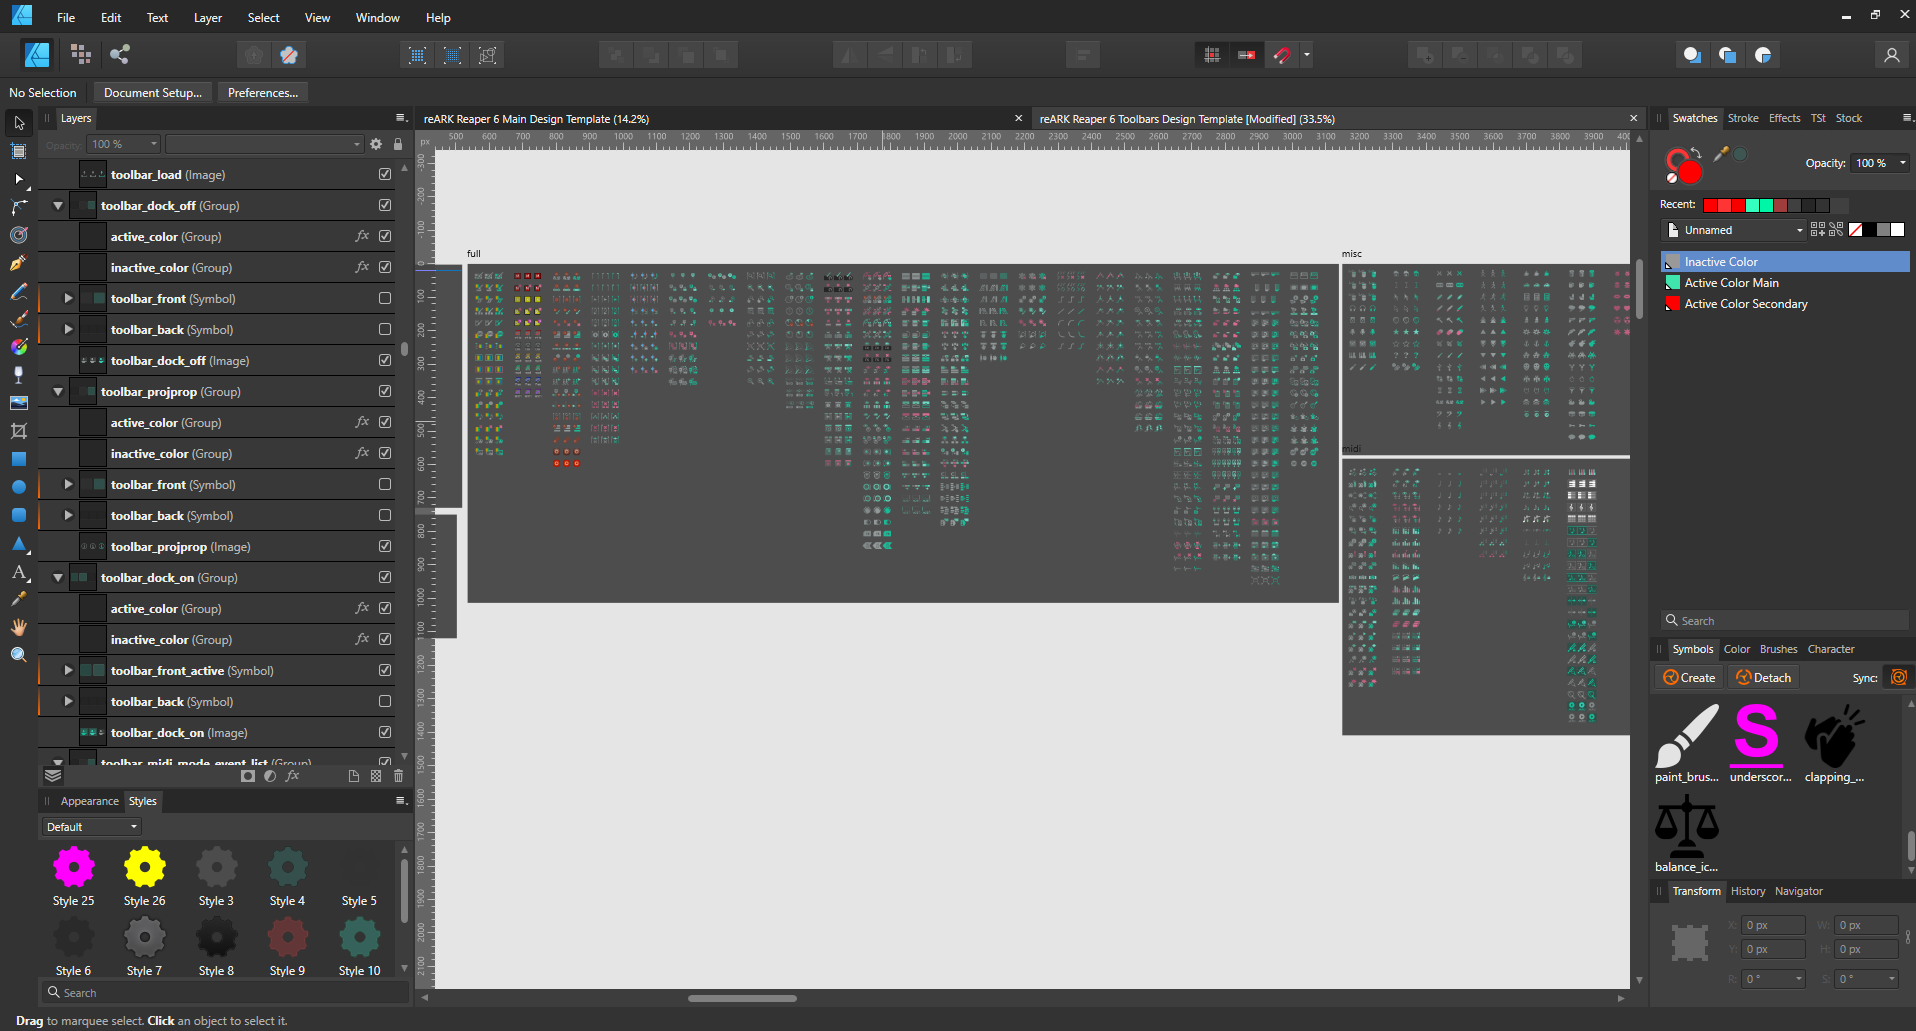Select the Artistic Text tool
Image resolution: width=1916 pixels, height=1031 pixels.
(x=18, y=572)
